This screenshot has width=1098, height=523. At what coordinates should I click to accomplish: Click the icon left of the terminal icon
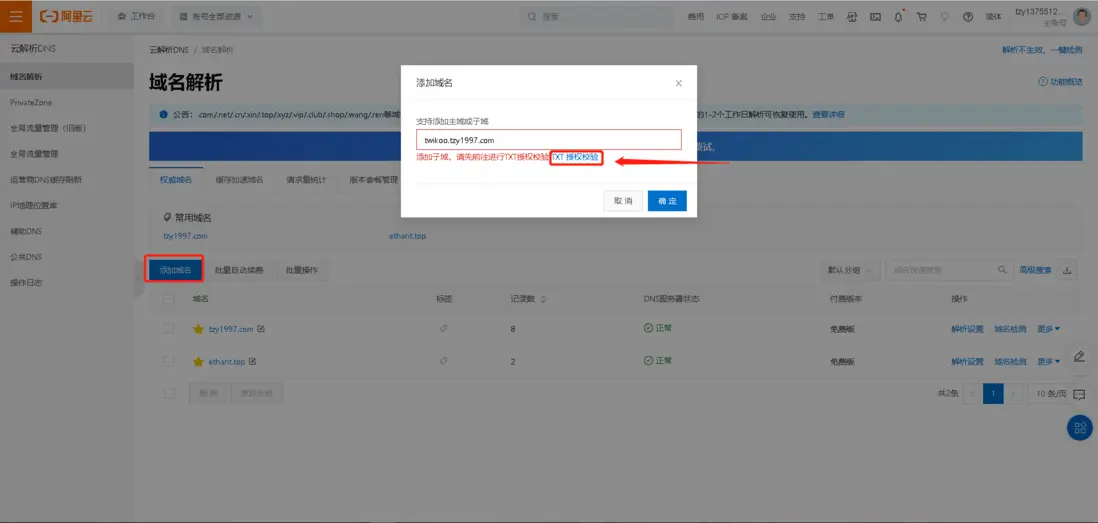pos(852,17)
